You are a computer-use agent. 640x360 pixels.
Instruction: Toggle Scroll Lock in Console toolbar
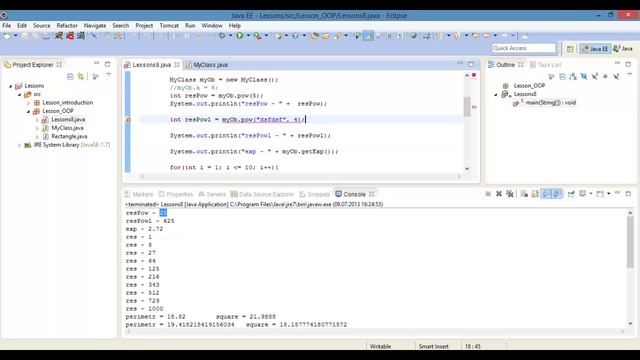click(535, 194)
